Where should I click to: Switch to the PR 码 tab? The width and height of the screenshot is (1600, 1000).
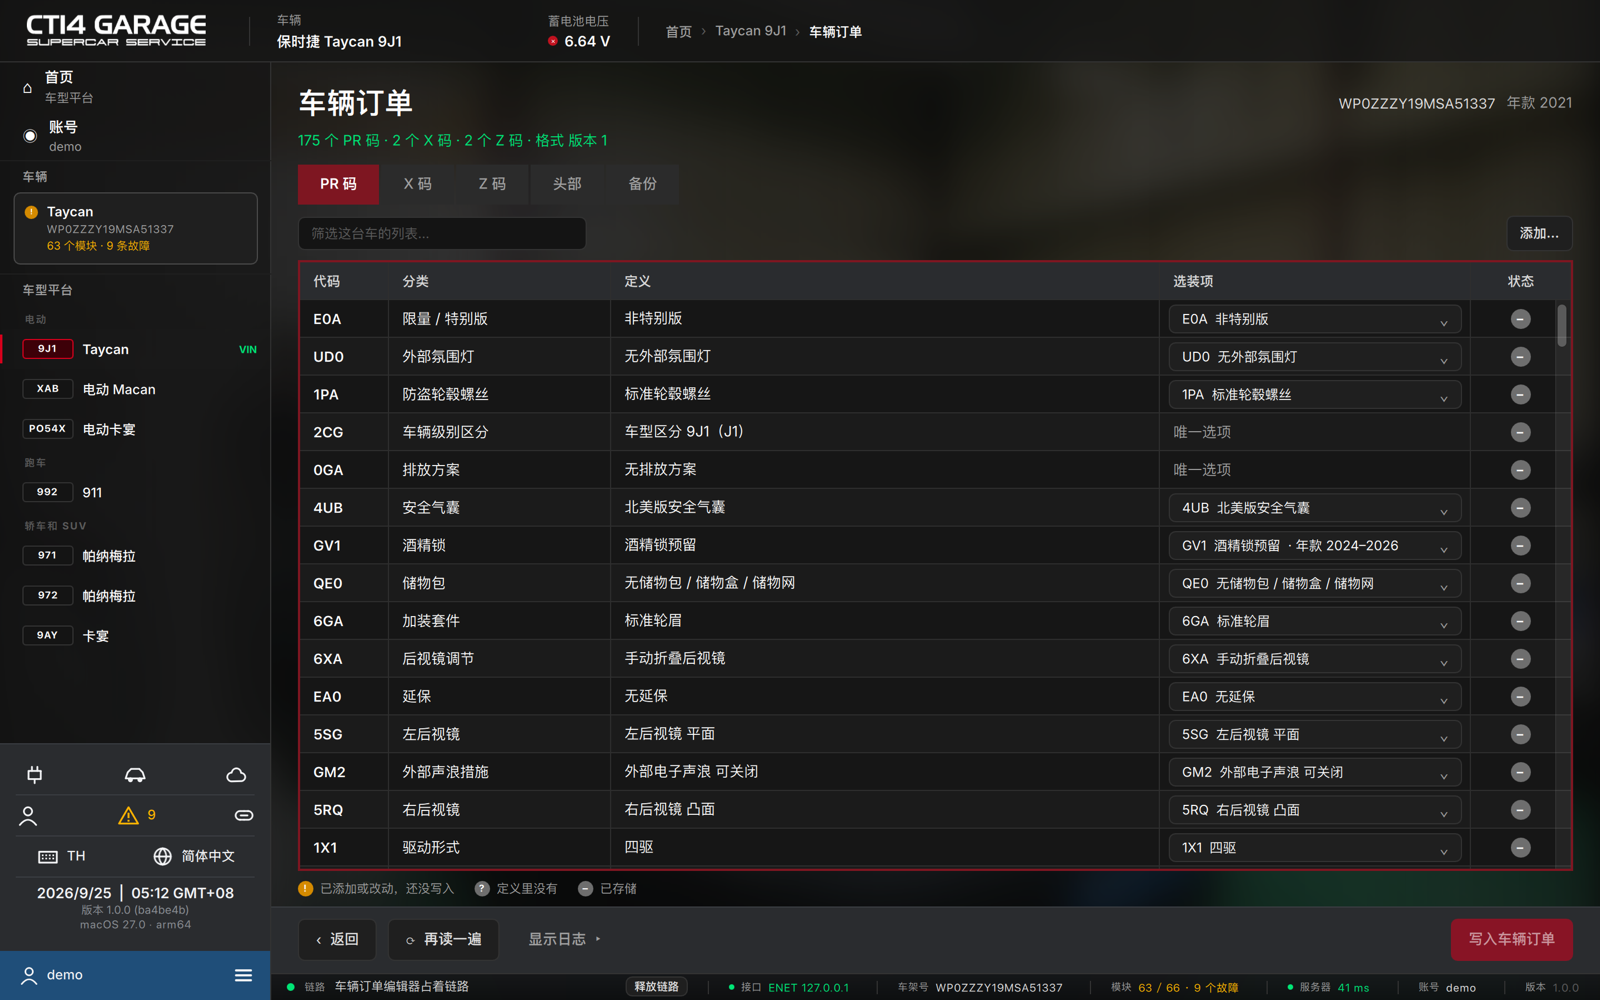click(338, 184)
